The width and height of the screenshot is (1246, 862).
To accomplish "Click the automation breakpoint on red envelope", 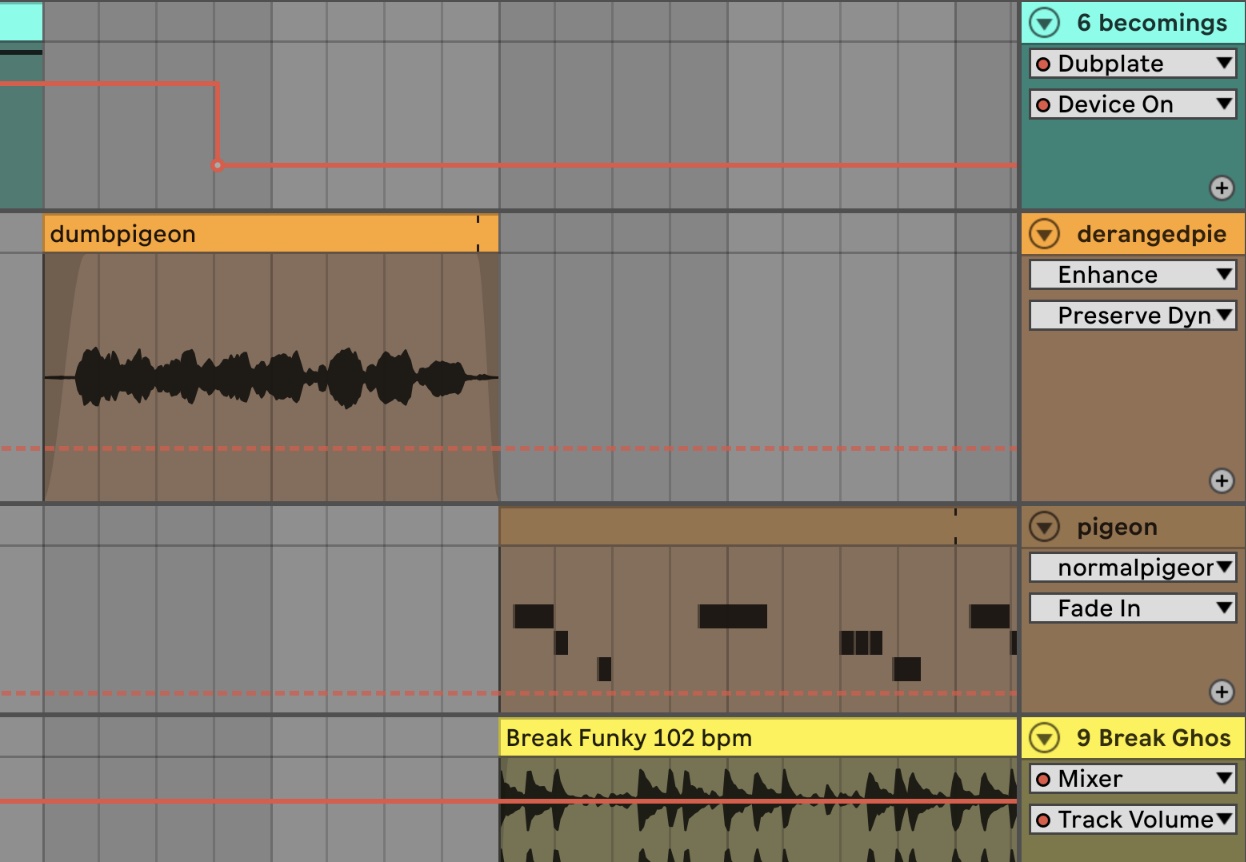I will point(217,165).
